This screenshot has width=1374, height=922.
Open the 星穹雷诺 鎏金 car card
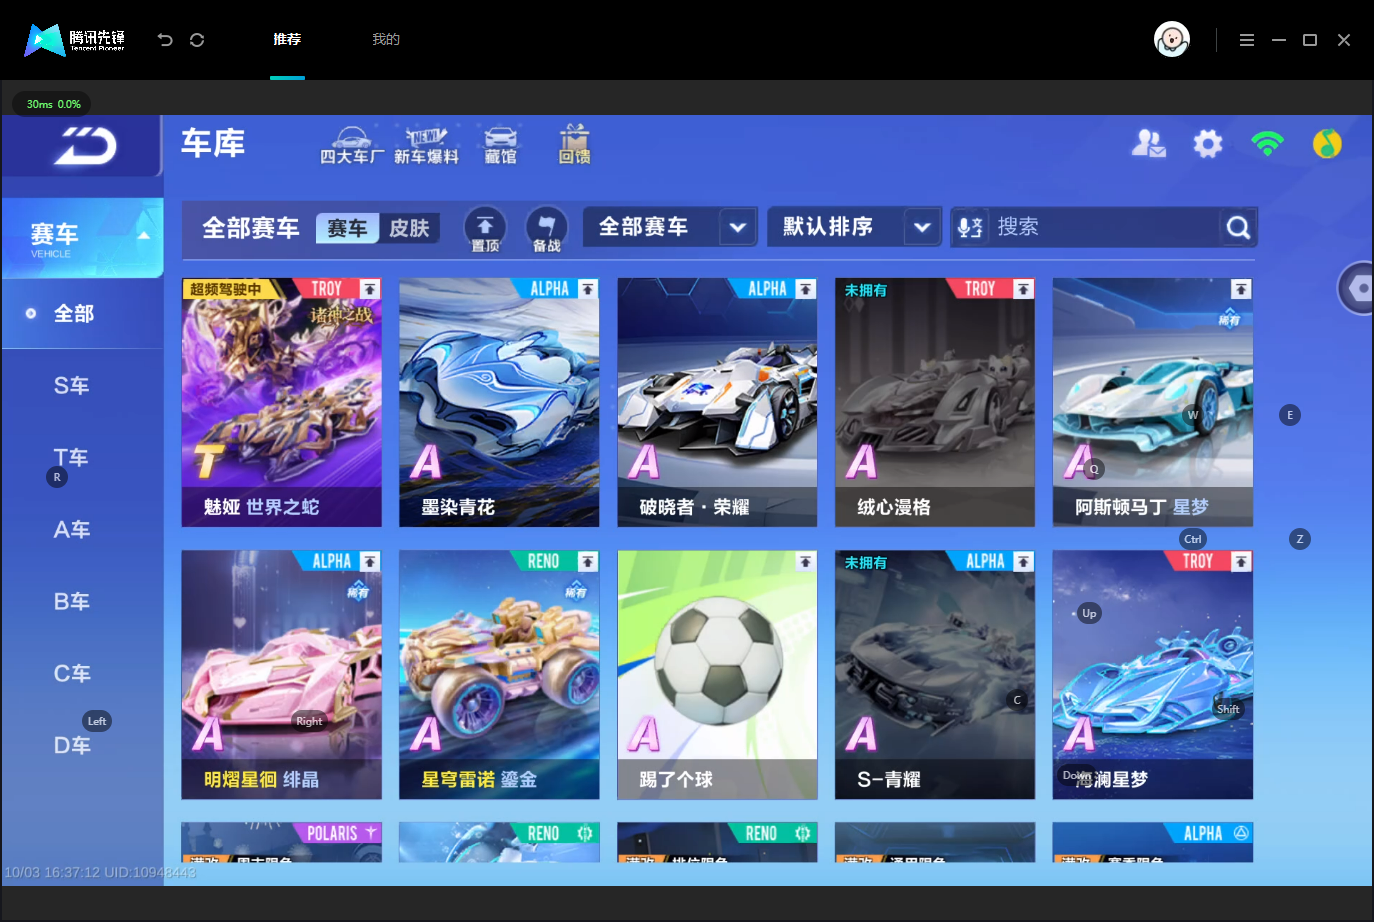coord(499,675)
